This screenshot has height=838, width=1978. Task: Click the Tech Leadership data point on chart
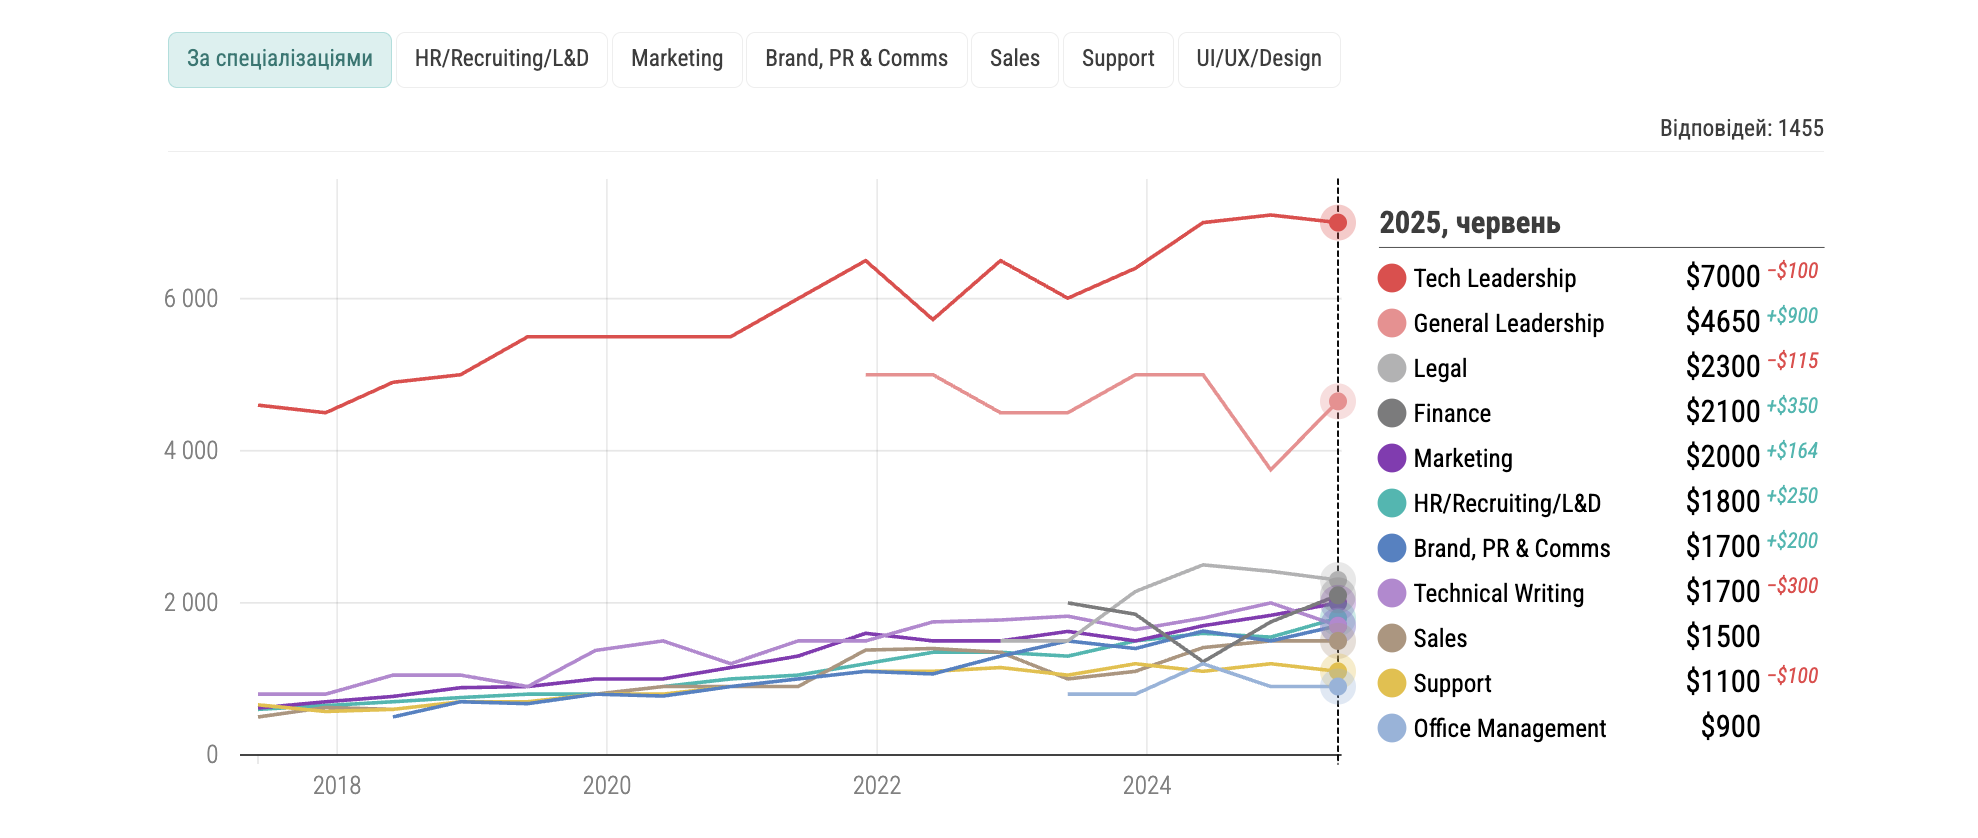click(x=1337, y=222)
